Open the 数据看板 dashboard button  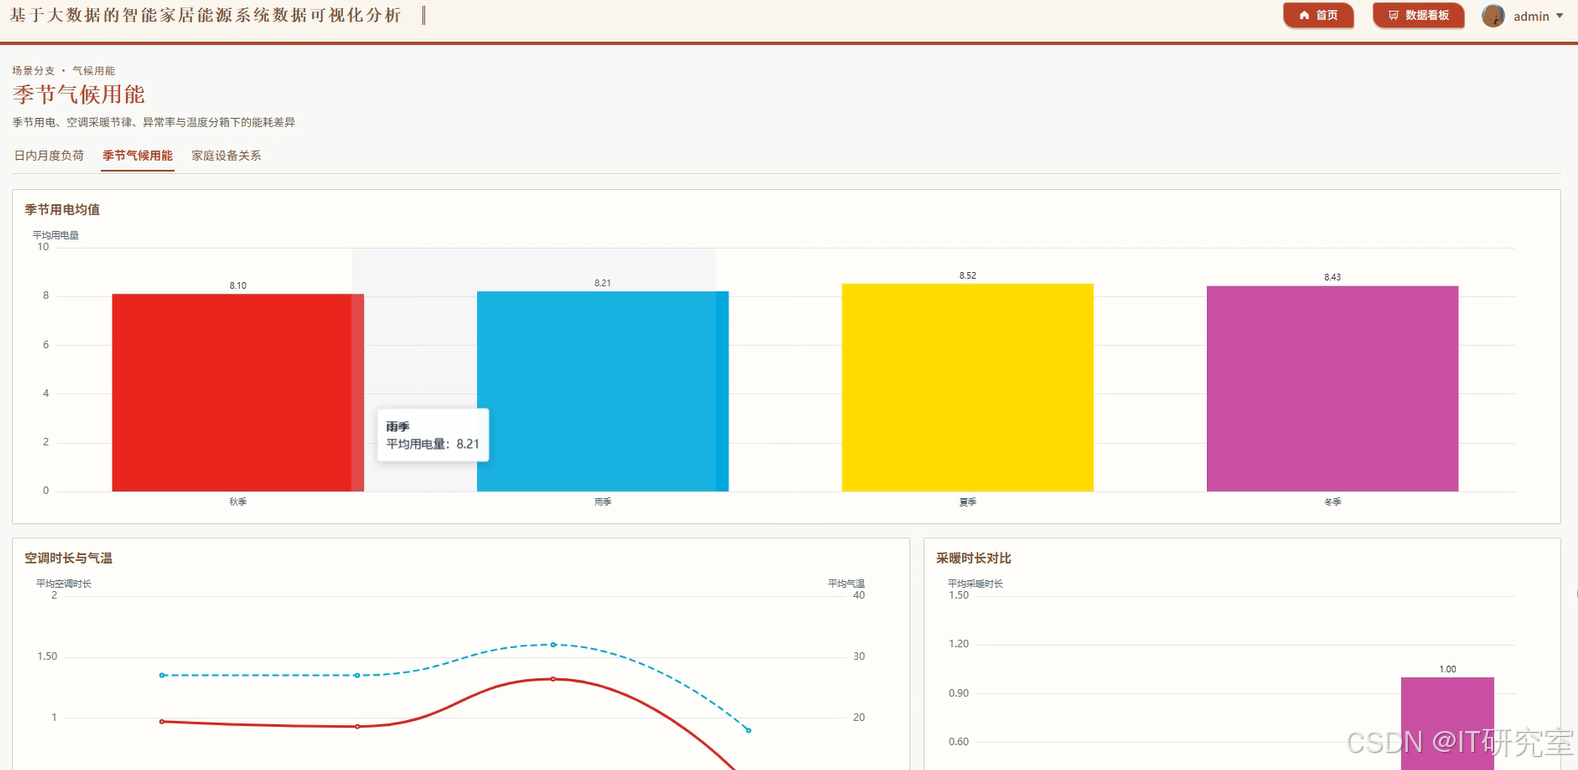1418,15
